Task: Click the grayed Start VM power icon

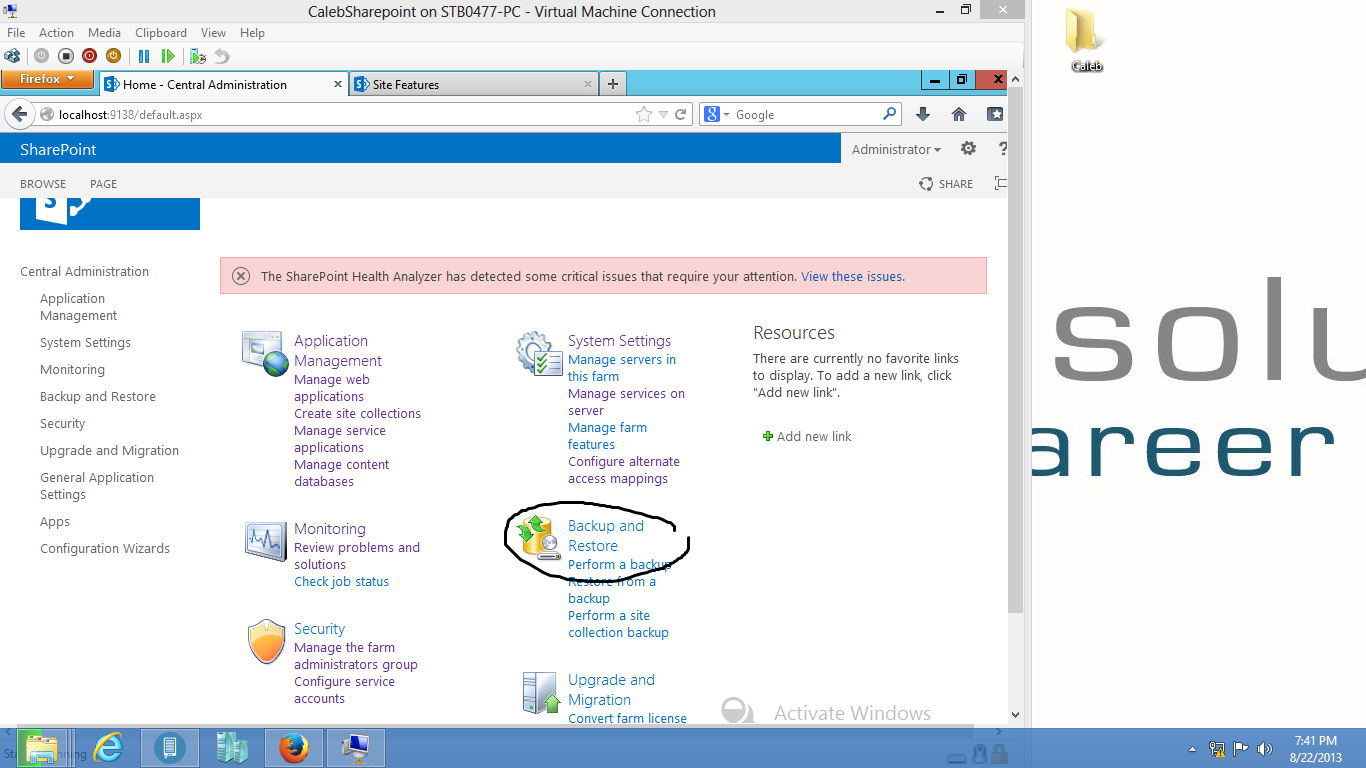Action: pyautogui.click(x=41, y=56)
